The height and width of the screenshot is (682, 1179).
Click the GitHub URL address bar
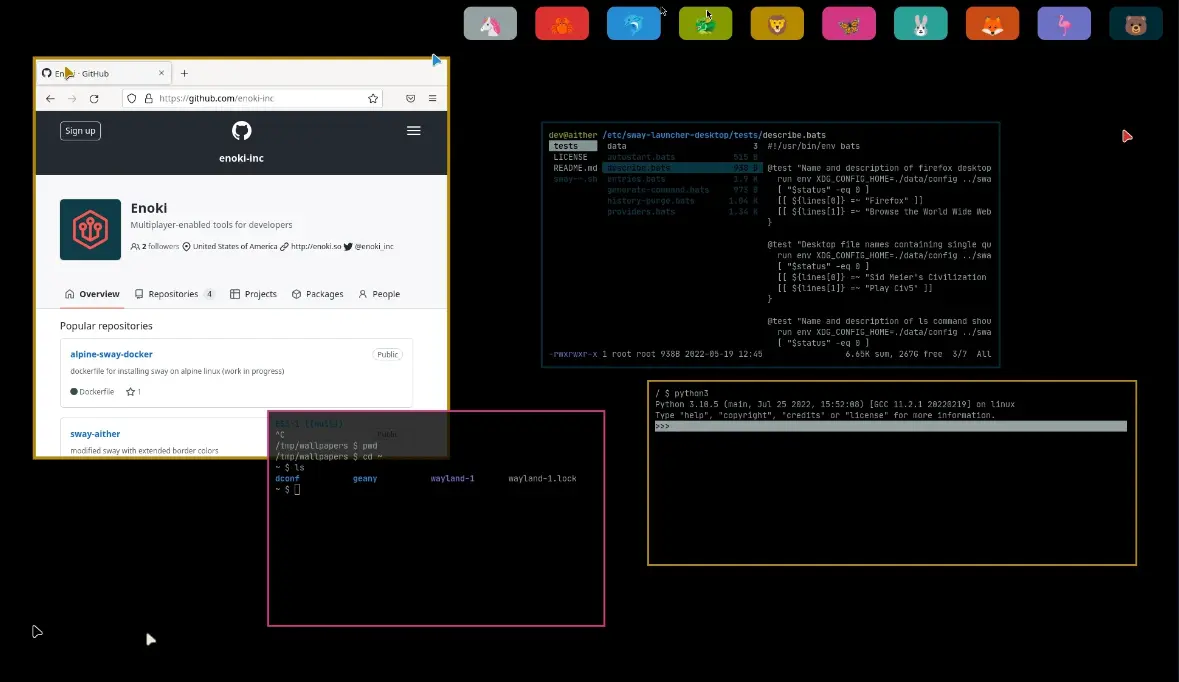click(x=250, y=99)
